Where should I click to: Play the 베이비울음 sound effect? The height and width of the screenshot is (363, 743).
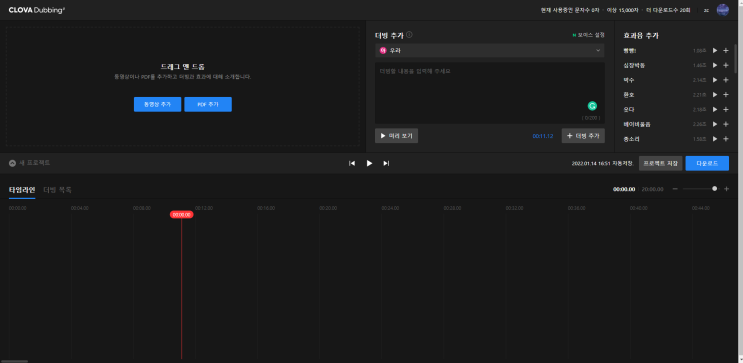pos(715,124)
